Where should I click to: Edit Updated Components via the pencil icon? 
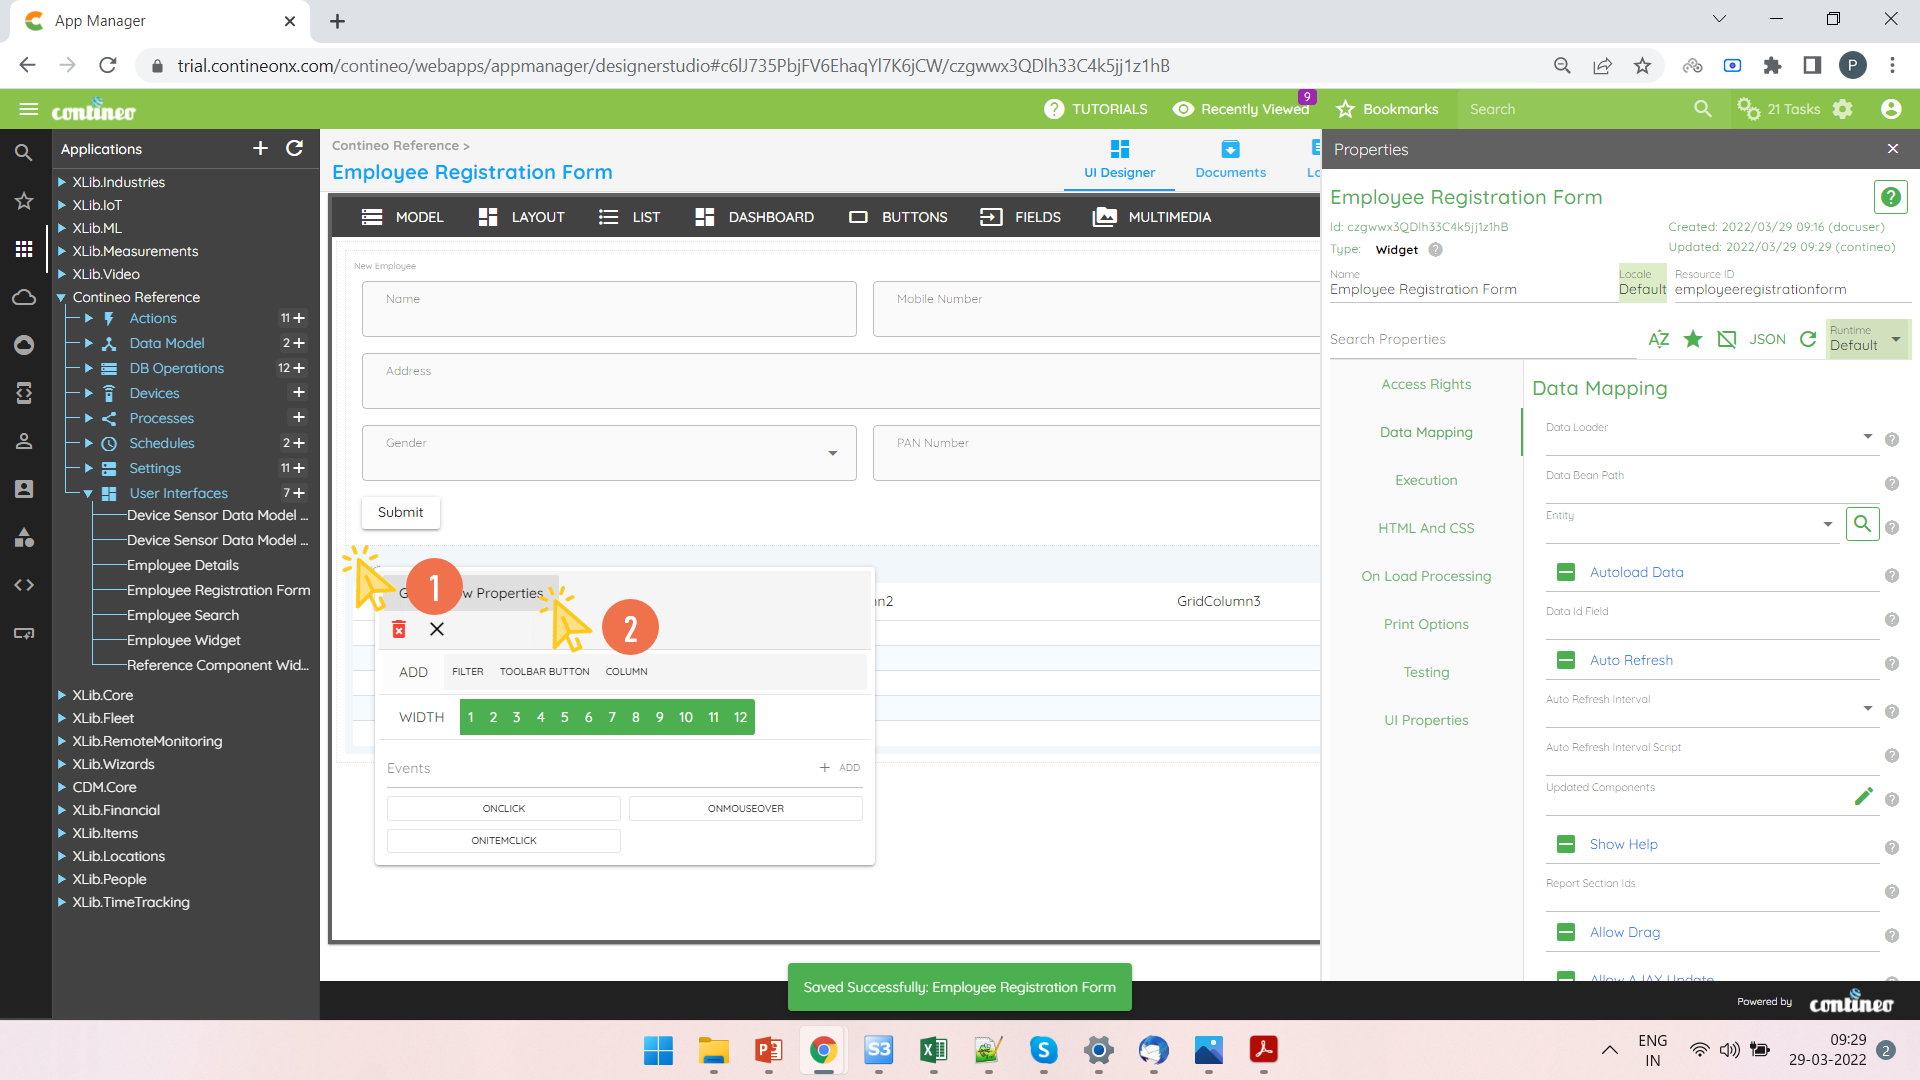point(1864,796)
